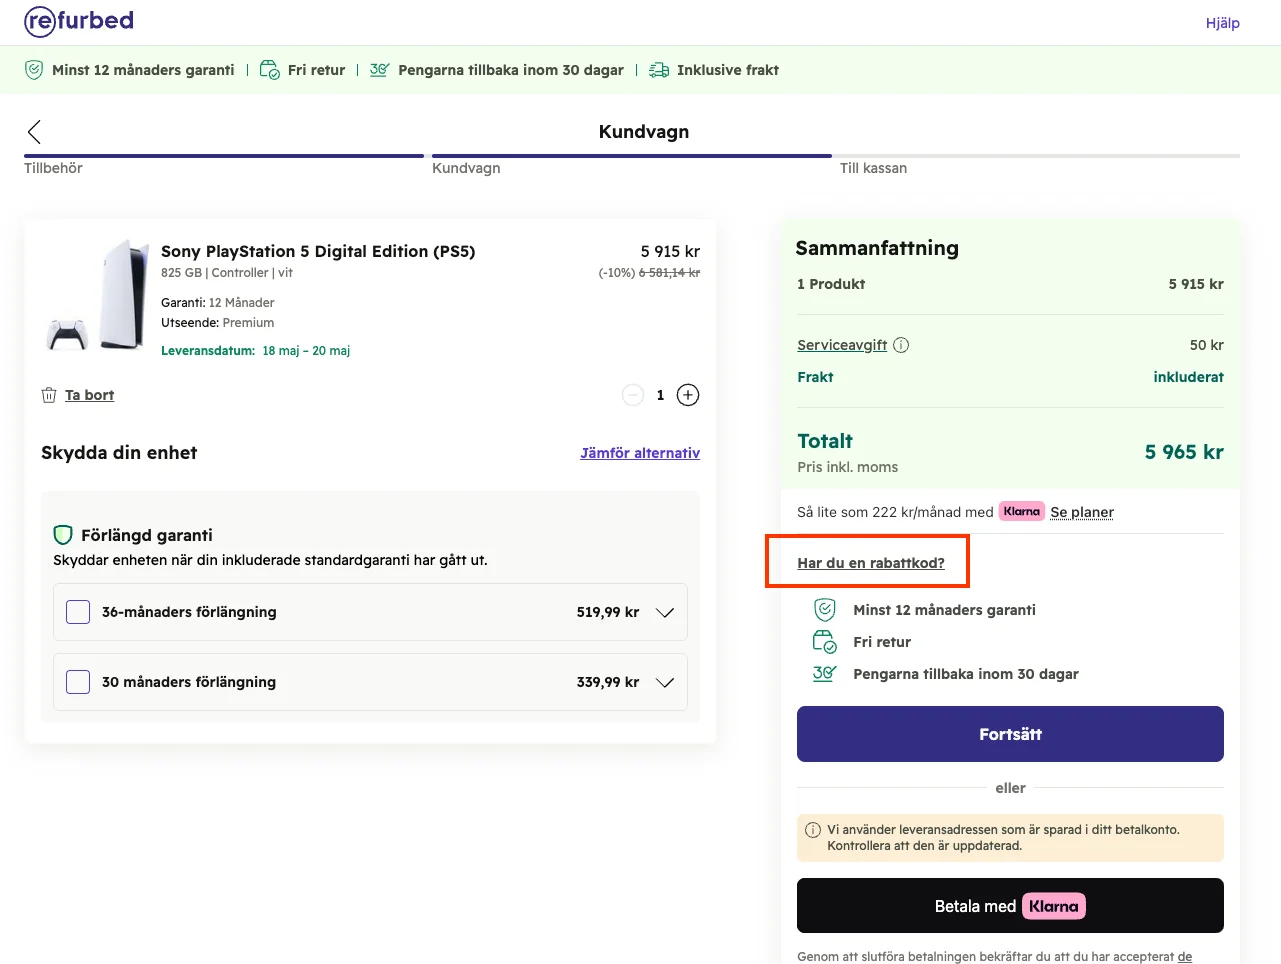The width and height of the screenshot is (1281, 964).
Task: Click the delivery truck icon in top banner
Action: click(659, 70)
